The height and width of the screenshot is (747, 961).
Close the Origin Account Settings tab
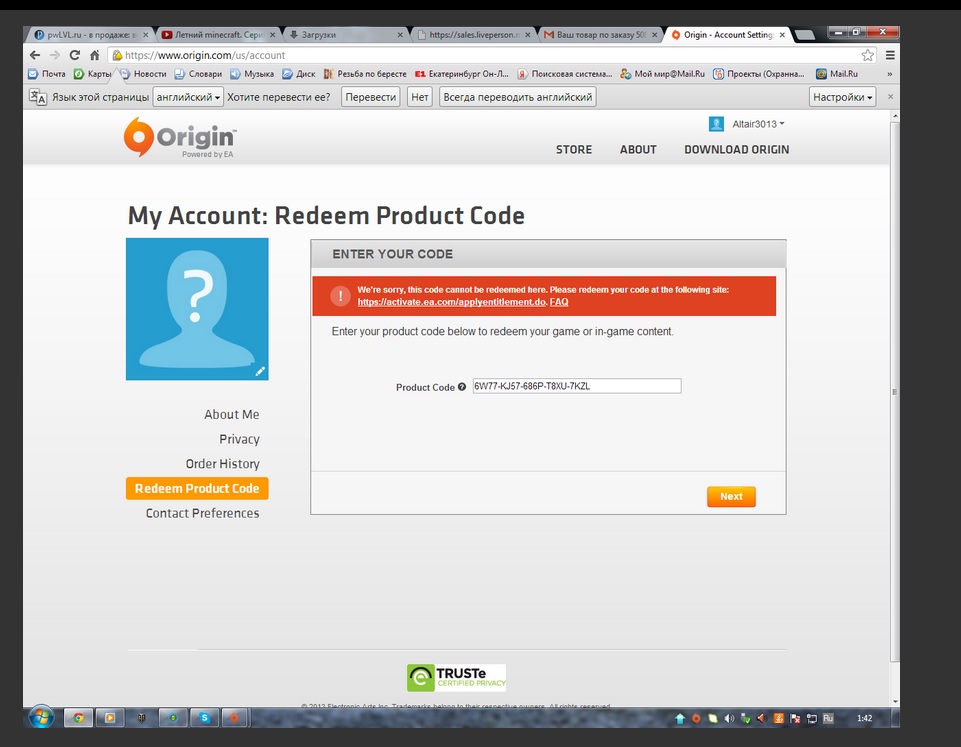pos(782,35)
